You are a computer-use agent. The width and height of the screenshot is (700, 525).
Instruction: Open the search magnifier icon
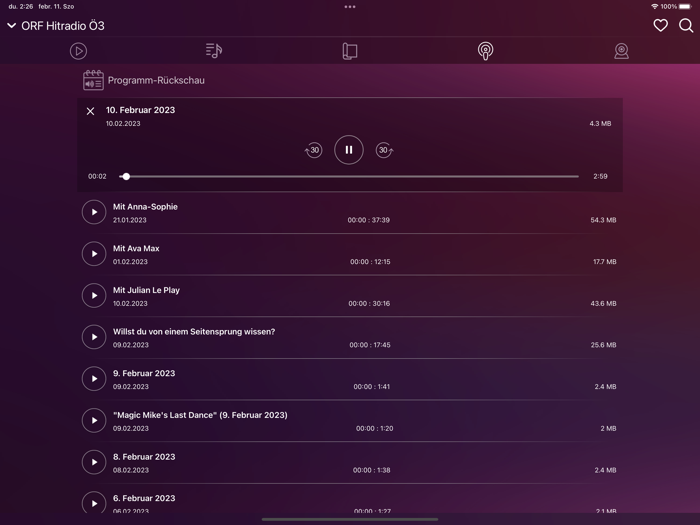[x=686, y=25]
